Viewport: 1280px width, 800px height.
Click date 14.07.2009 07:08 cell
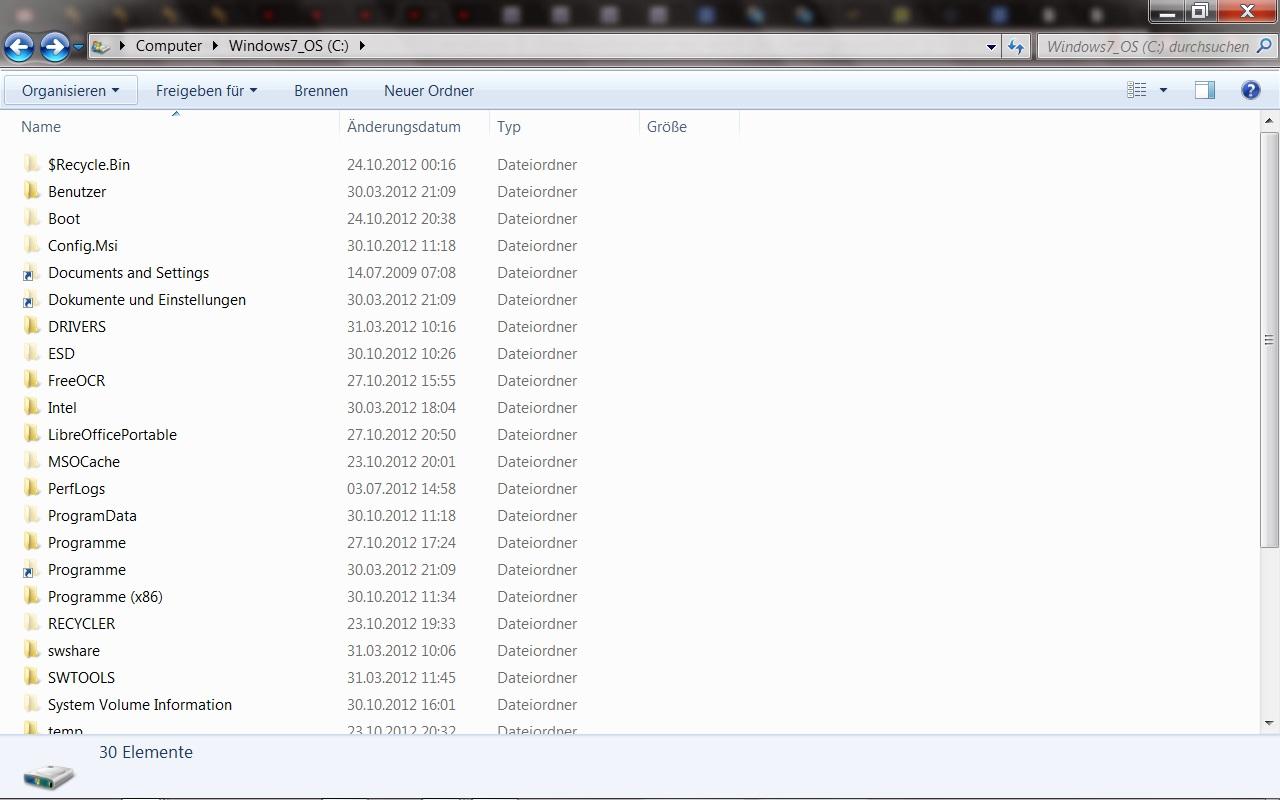tap(401, 272)
